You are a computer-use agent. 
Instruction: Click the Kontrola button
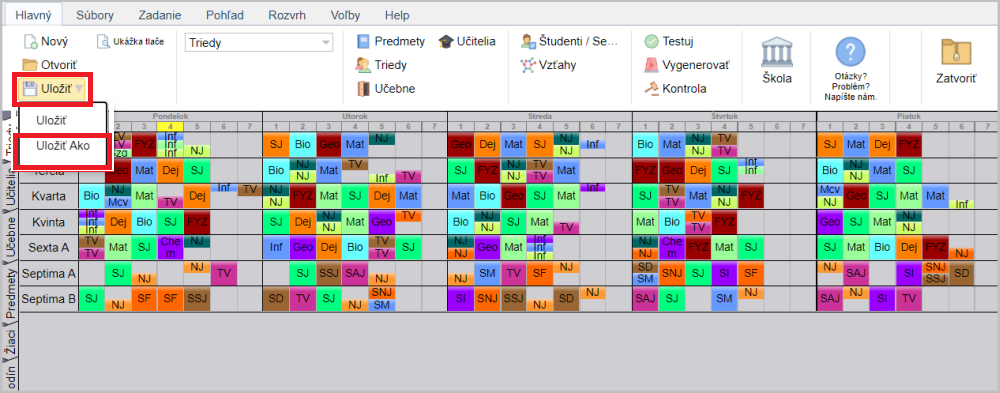point(677,89)
